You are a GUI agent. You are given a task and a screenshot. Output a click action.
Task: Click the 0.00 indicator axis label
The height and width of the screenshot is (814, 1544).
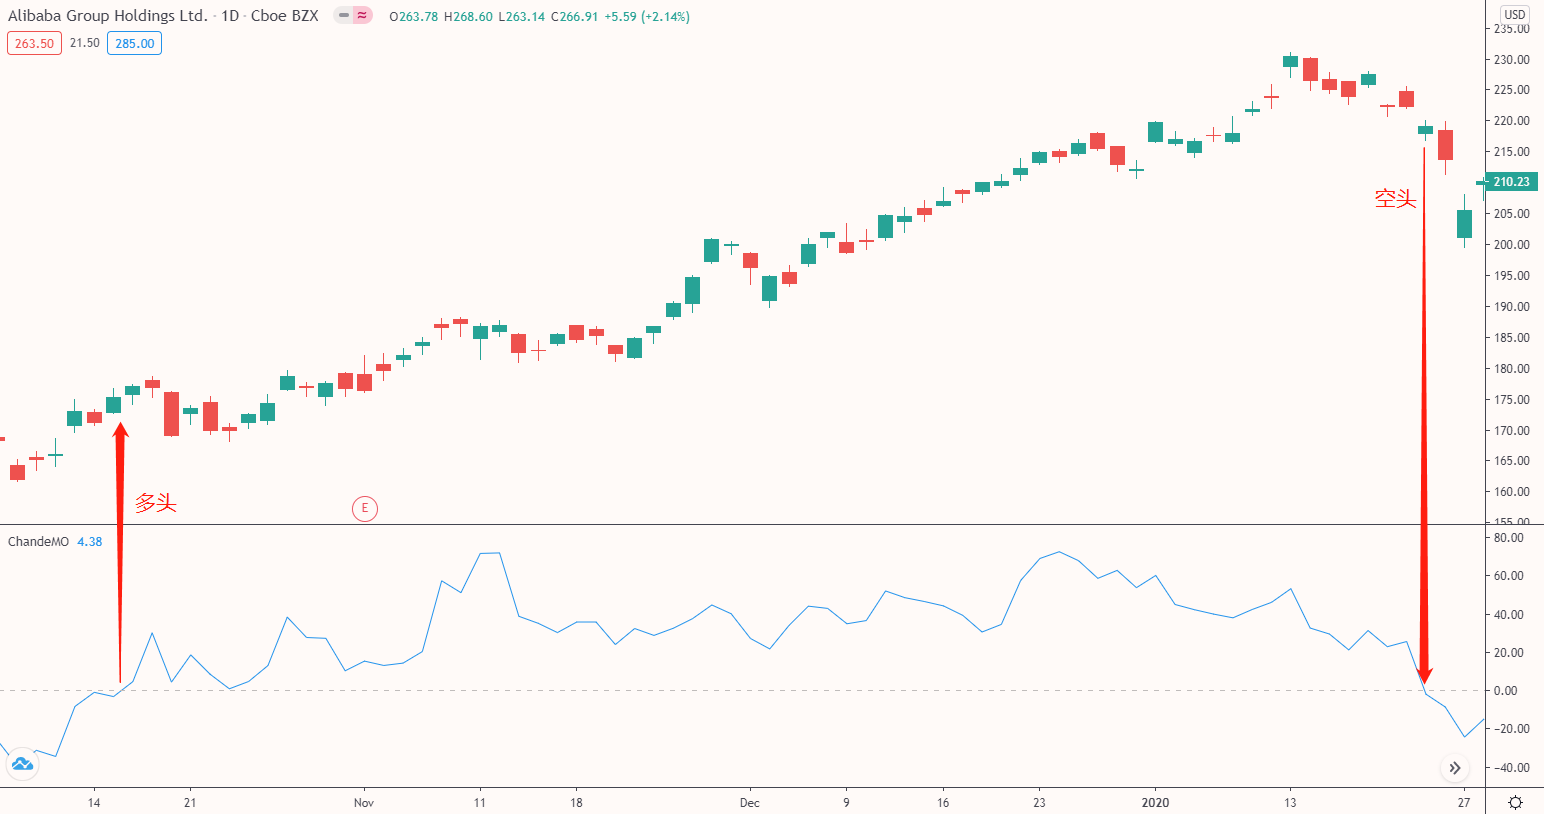click(1505, 691)
